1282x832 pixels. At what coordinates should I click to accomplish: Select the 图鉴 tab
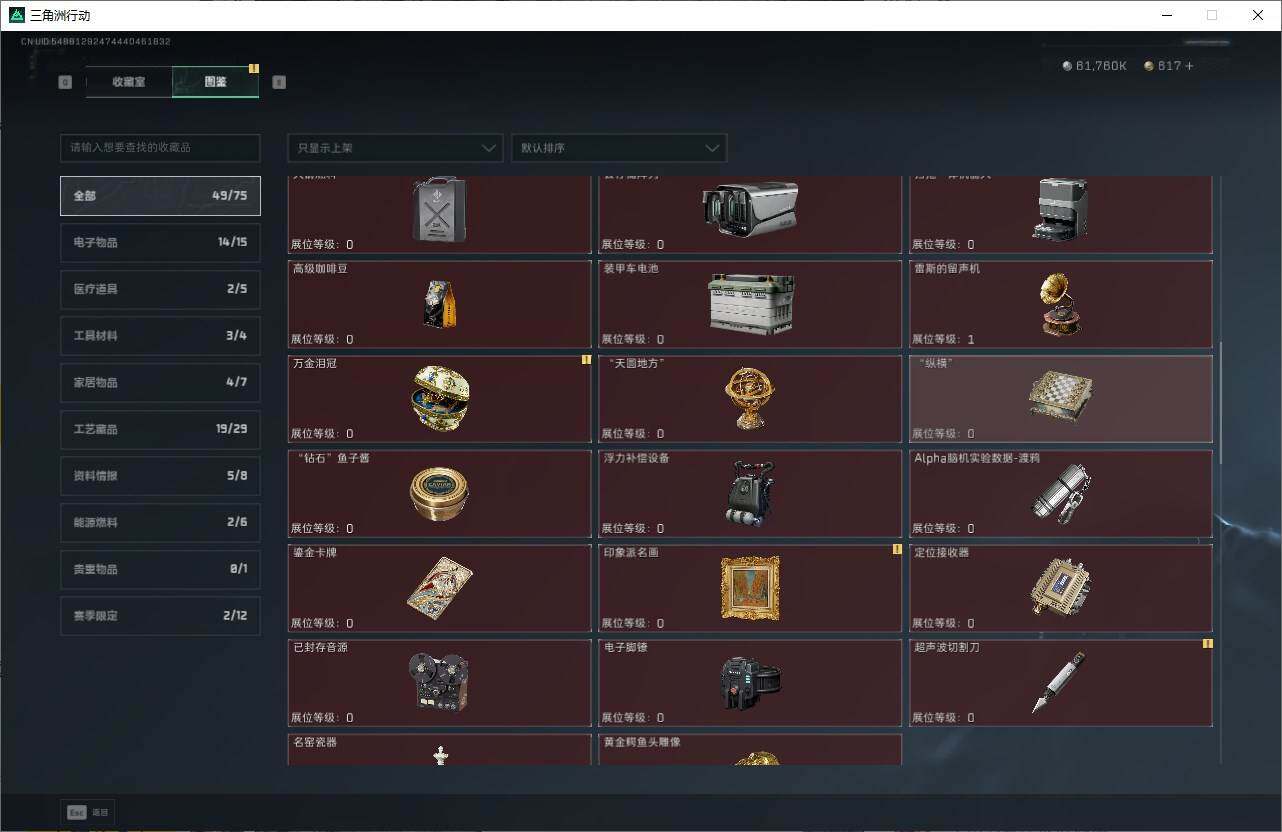pos(214,82)
